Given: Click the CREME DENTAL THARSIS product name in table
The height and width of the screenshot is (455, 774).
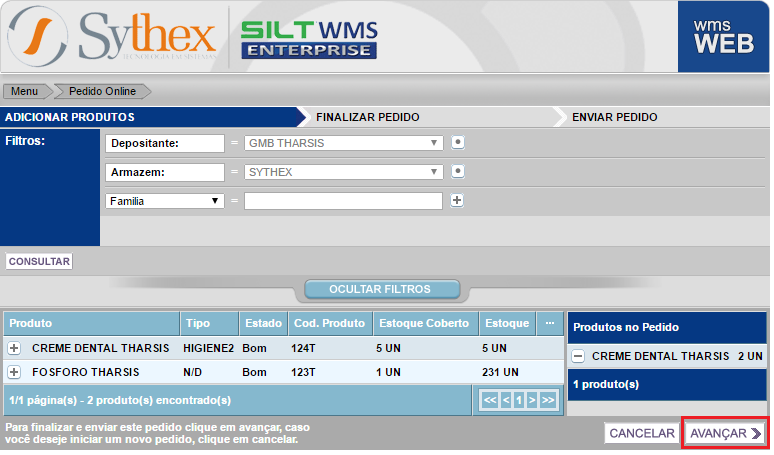Looking at the screenshot, I should (x=101, y=348).
